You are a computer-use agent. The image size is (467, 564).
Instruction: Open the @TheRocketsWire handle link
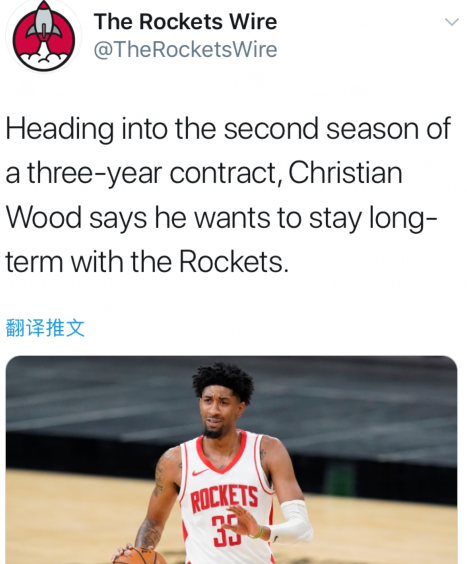[186, 49]
